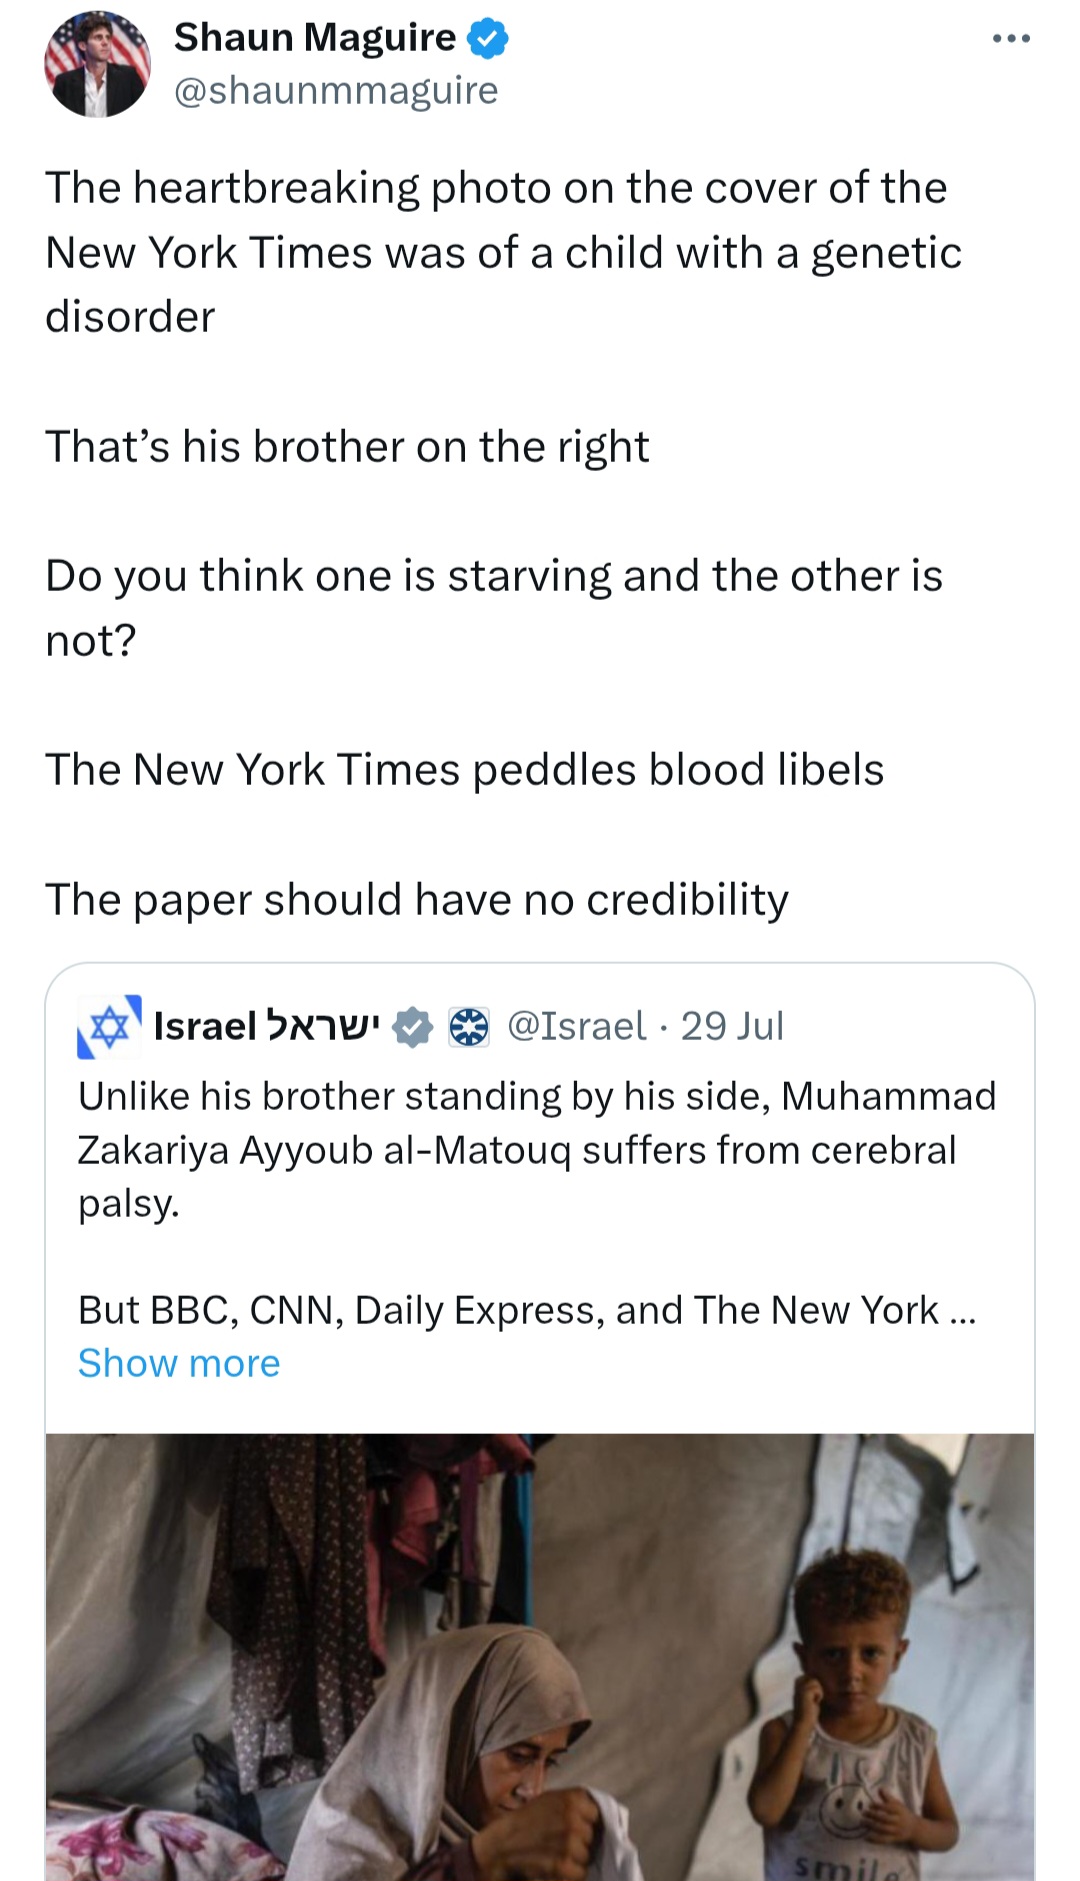This screenshot has width=1080, height=1881.
Task: Open the quoted tweet's photo
Action: [540, 1657]
